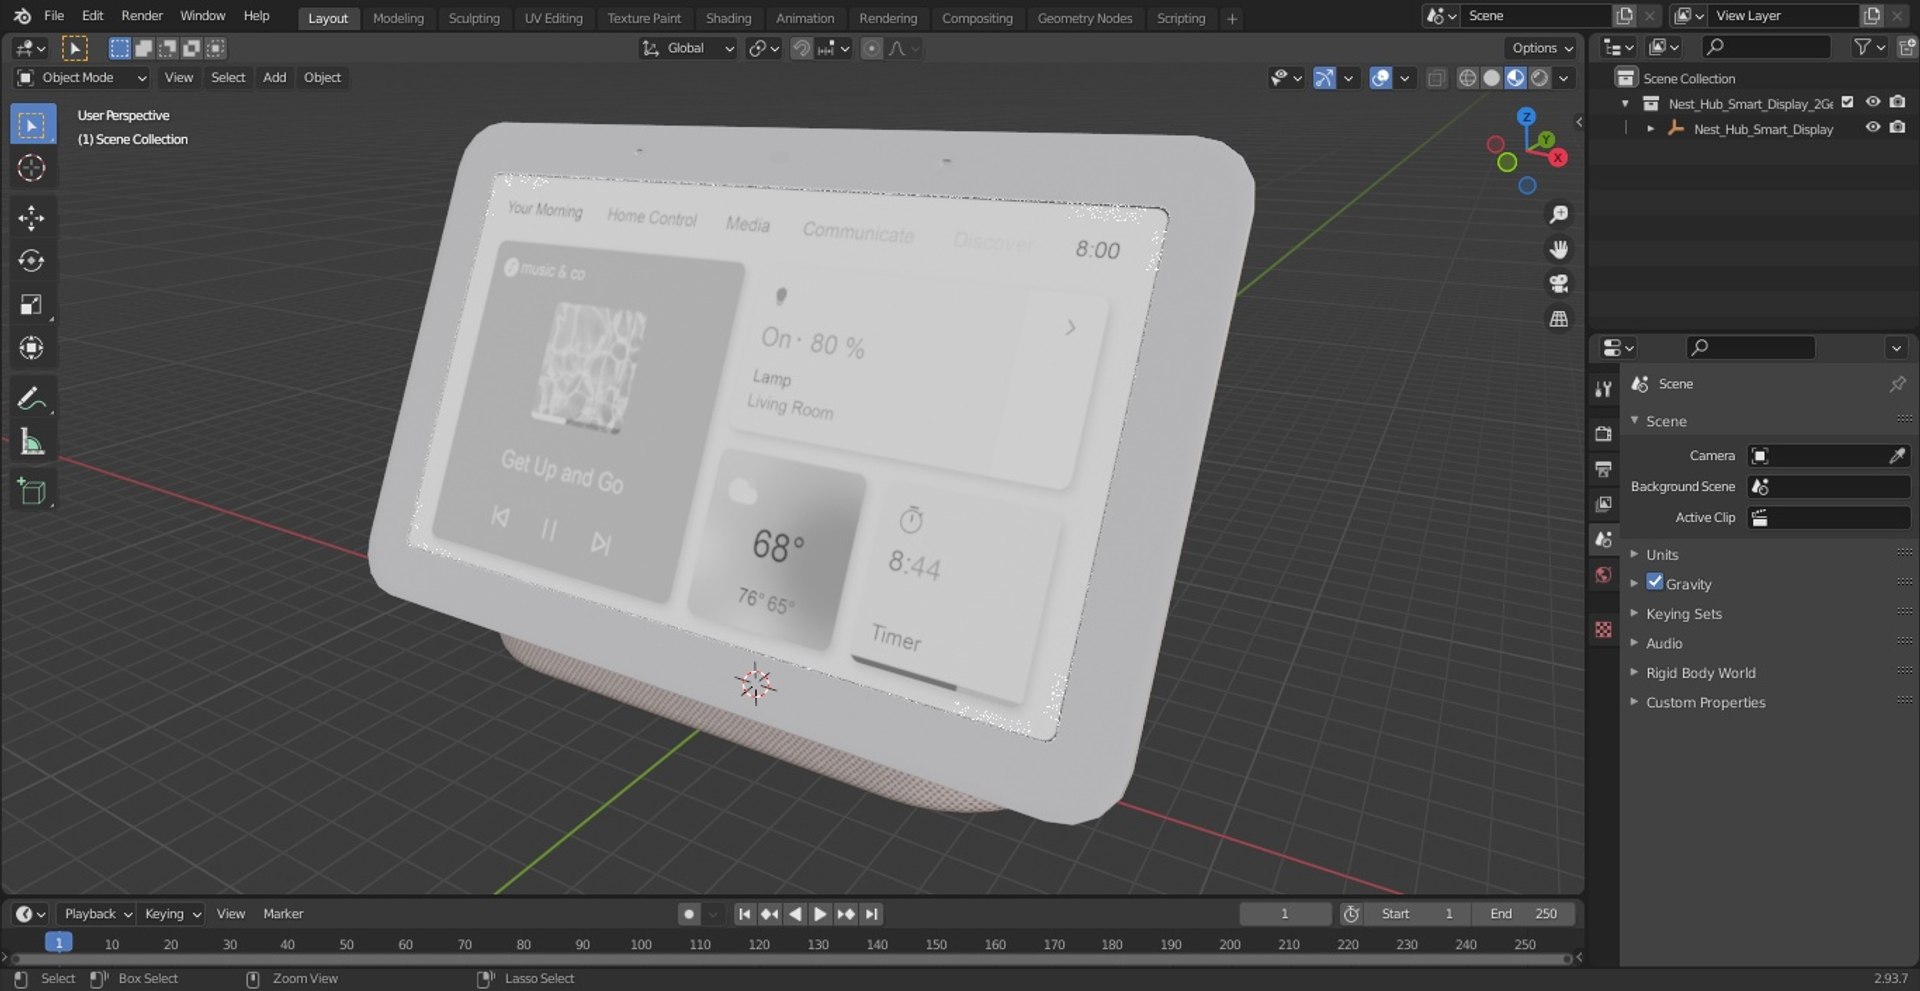Select wireframe viewport shading
This screenshot has height=991, width=1920.
point(1467,78)
